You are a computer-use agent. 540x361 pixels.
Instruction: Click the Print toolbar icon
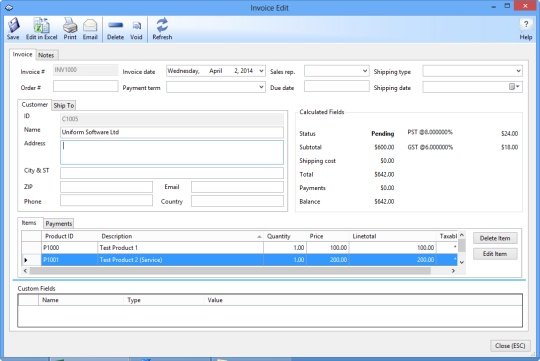[x=70, y=29]
